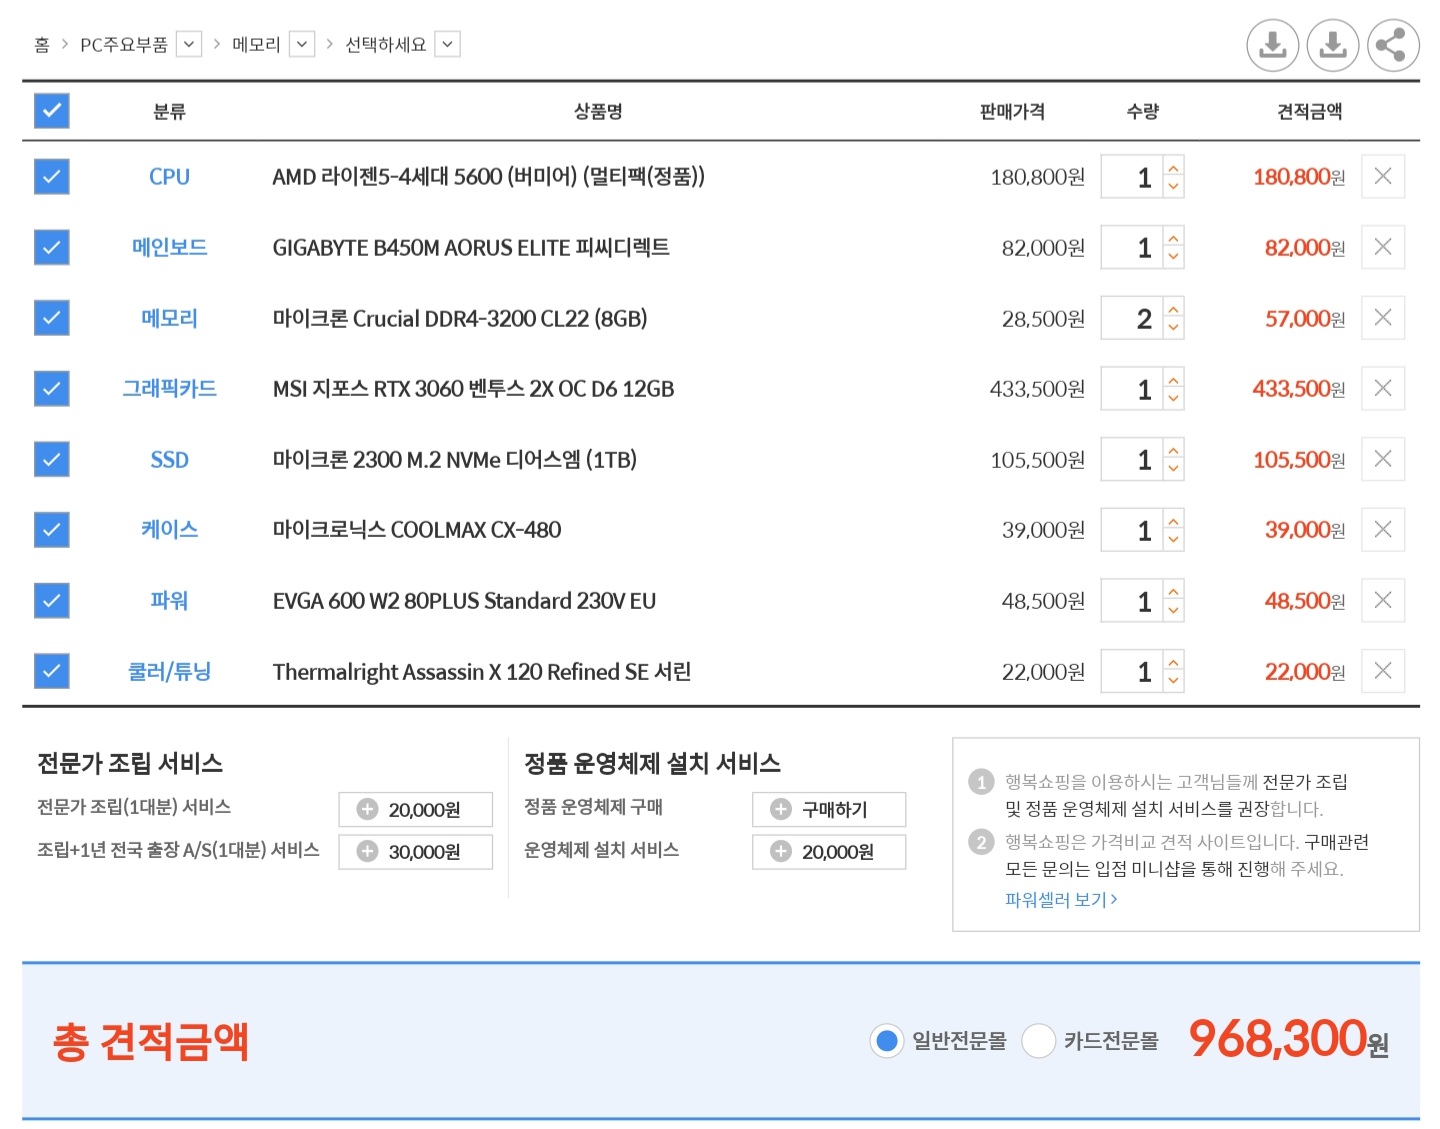Remove the CPU row with its X button

1383,176
